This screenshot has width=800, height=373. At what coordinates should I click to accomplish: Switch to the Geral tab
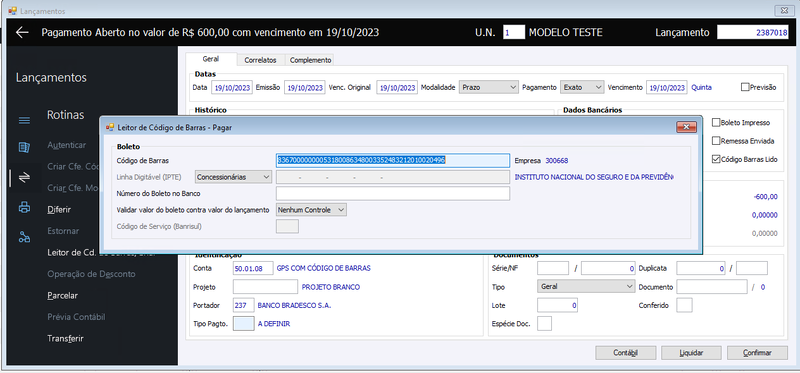[x=211, y=59]
